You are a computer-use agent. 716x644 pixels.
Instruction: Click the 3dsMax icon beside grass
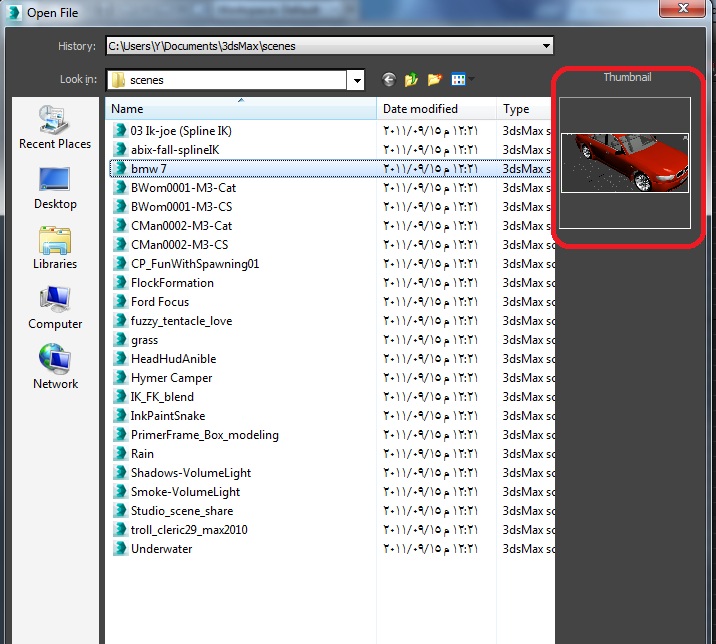(x=120, y=340)
